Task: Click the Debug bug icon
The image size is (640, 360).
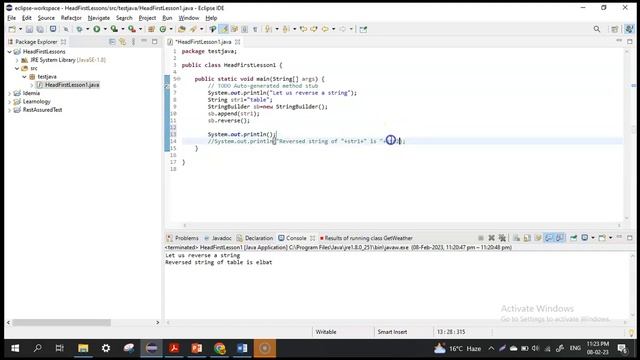Action: coord(80,29)
